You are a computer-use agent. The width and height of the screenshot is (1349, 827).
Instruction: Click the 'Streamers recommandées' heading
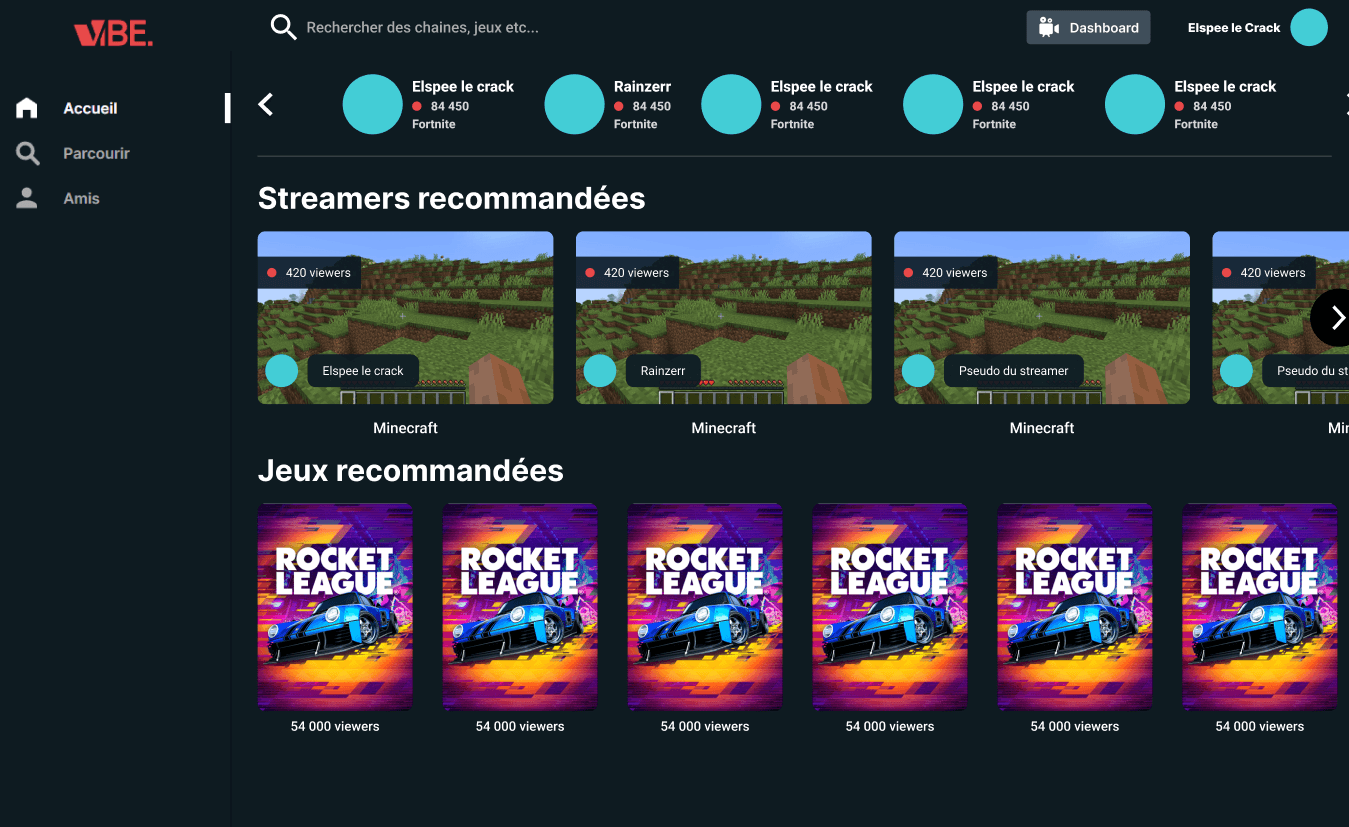451,198
